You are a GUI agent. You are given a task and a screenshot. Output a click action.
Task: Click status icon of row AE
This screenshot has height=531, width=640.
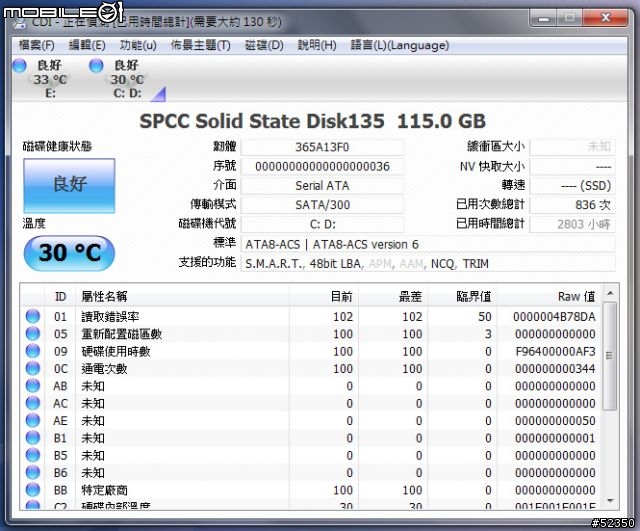(x=33, y=420)
